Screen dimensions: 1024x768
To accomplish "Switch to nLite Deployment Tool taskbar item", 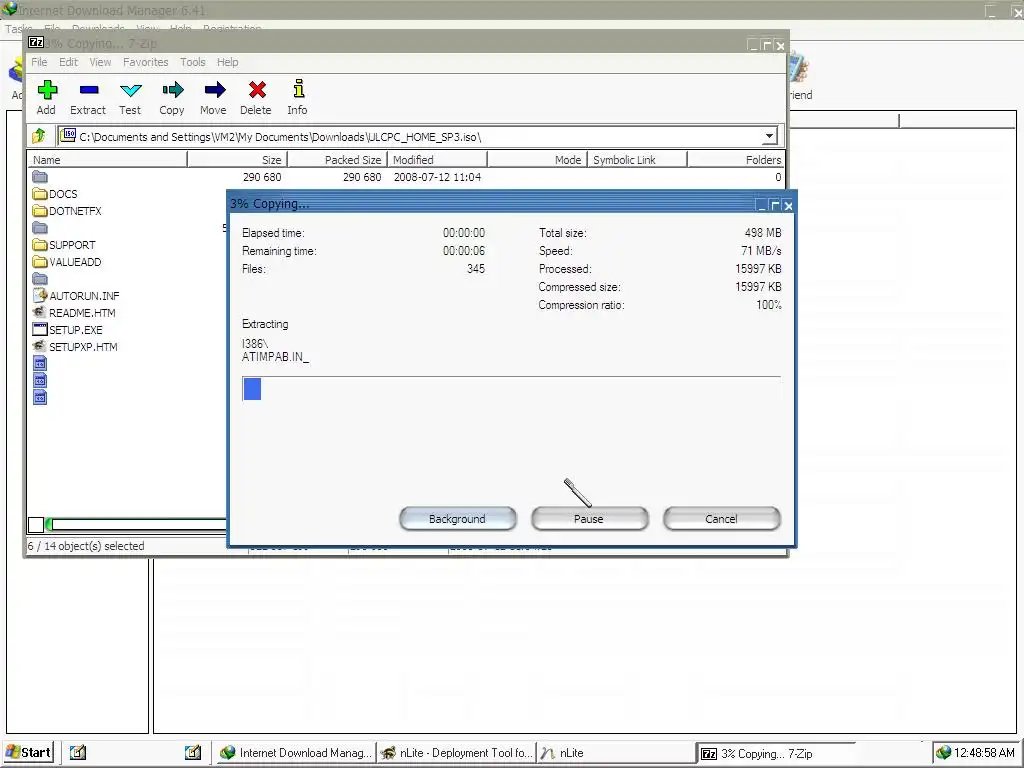I will point(456,753).
